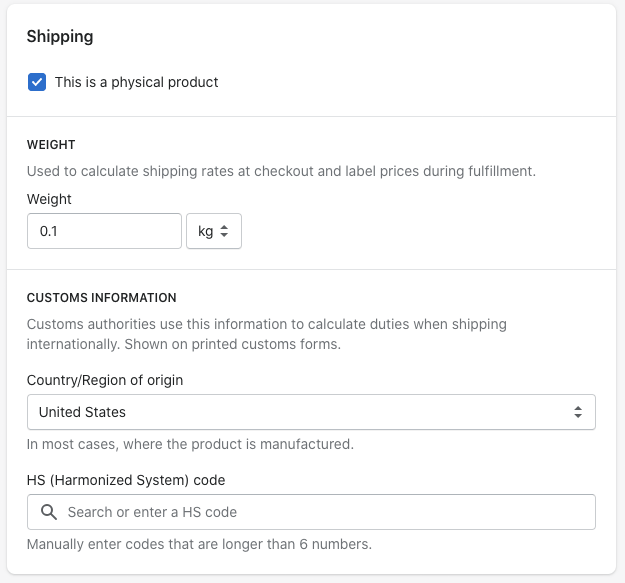This screenshot has height=583, width=625.
Task: Open the kg weight unit dropdown
Action: tap(213, 231)
